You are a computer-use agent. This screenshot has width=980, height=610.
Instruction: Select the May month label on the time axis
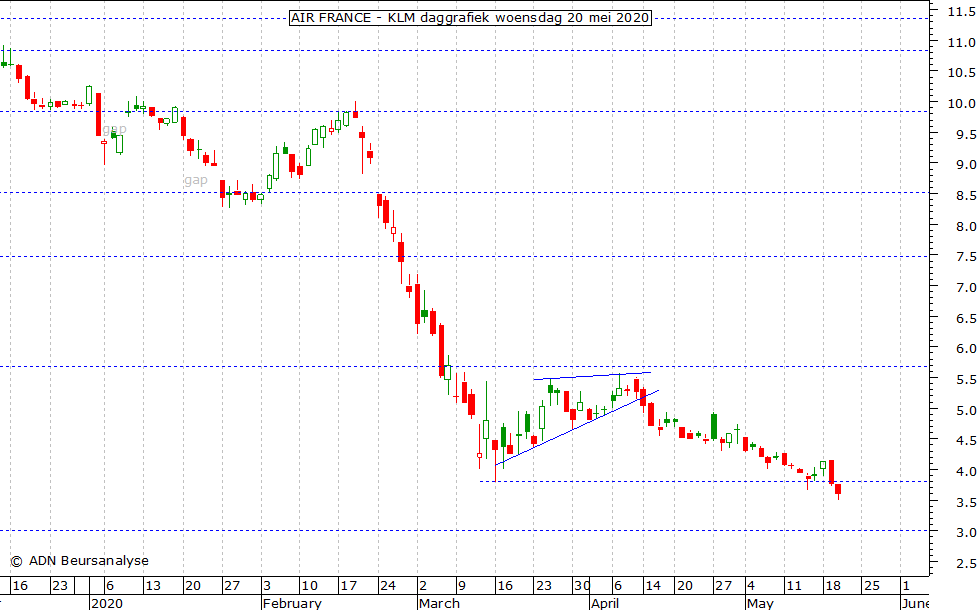pyautogui.click(x=760, y=603)
